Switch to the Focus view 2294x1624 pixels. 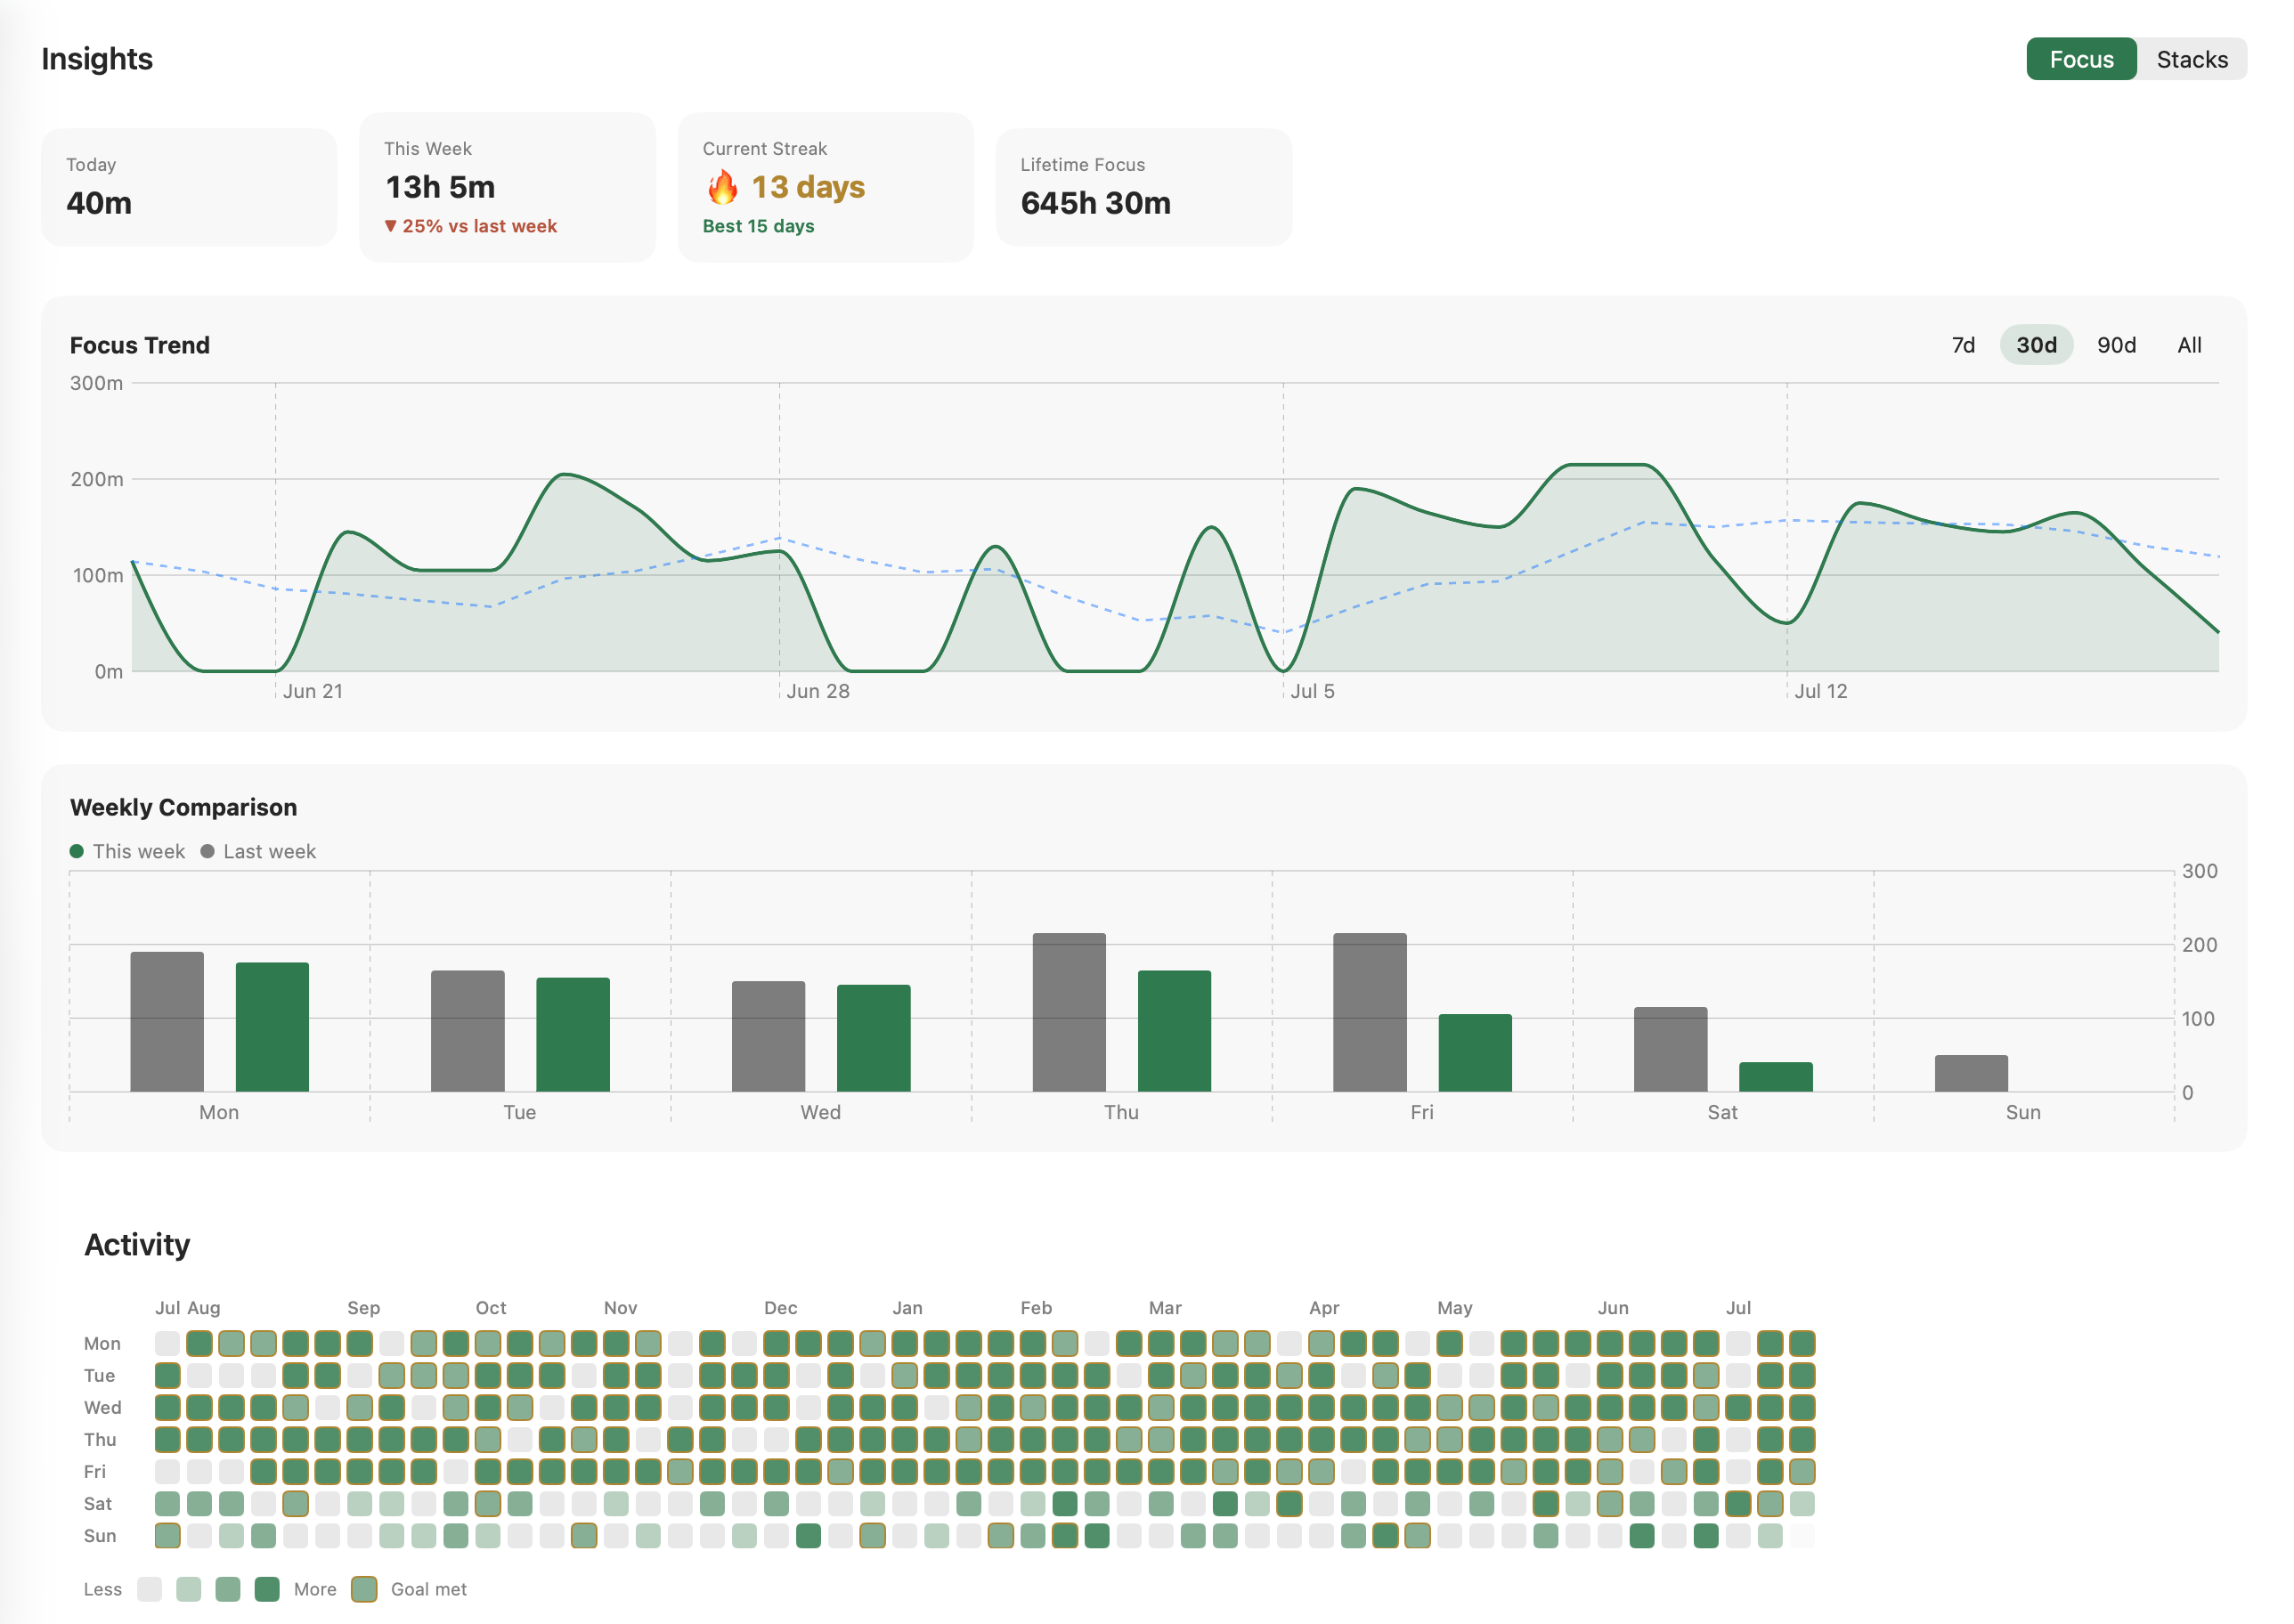(2081, 59)
